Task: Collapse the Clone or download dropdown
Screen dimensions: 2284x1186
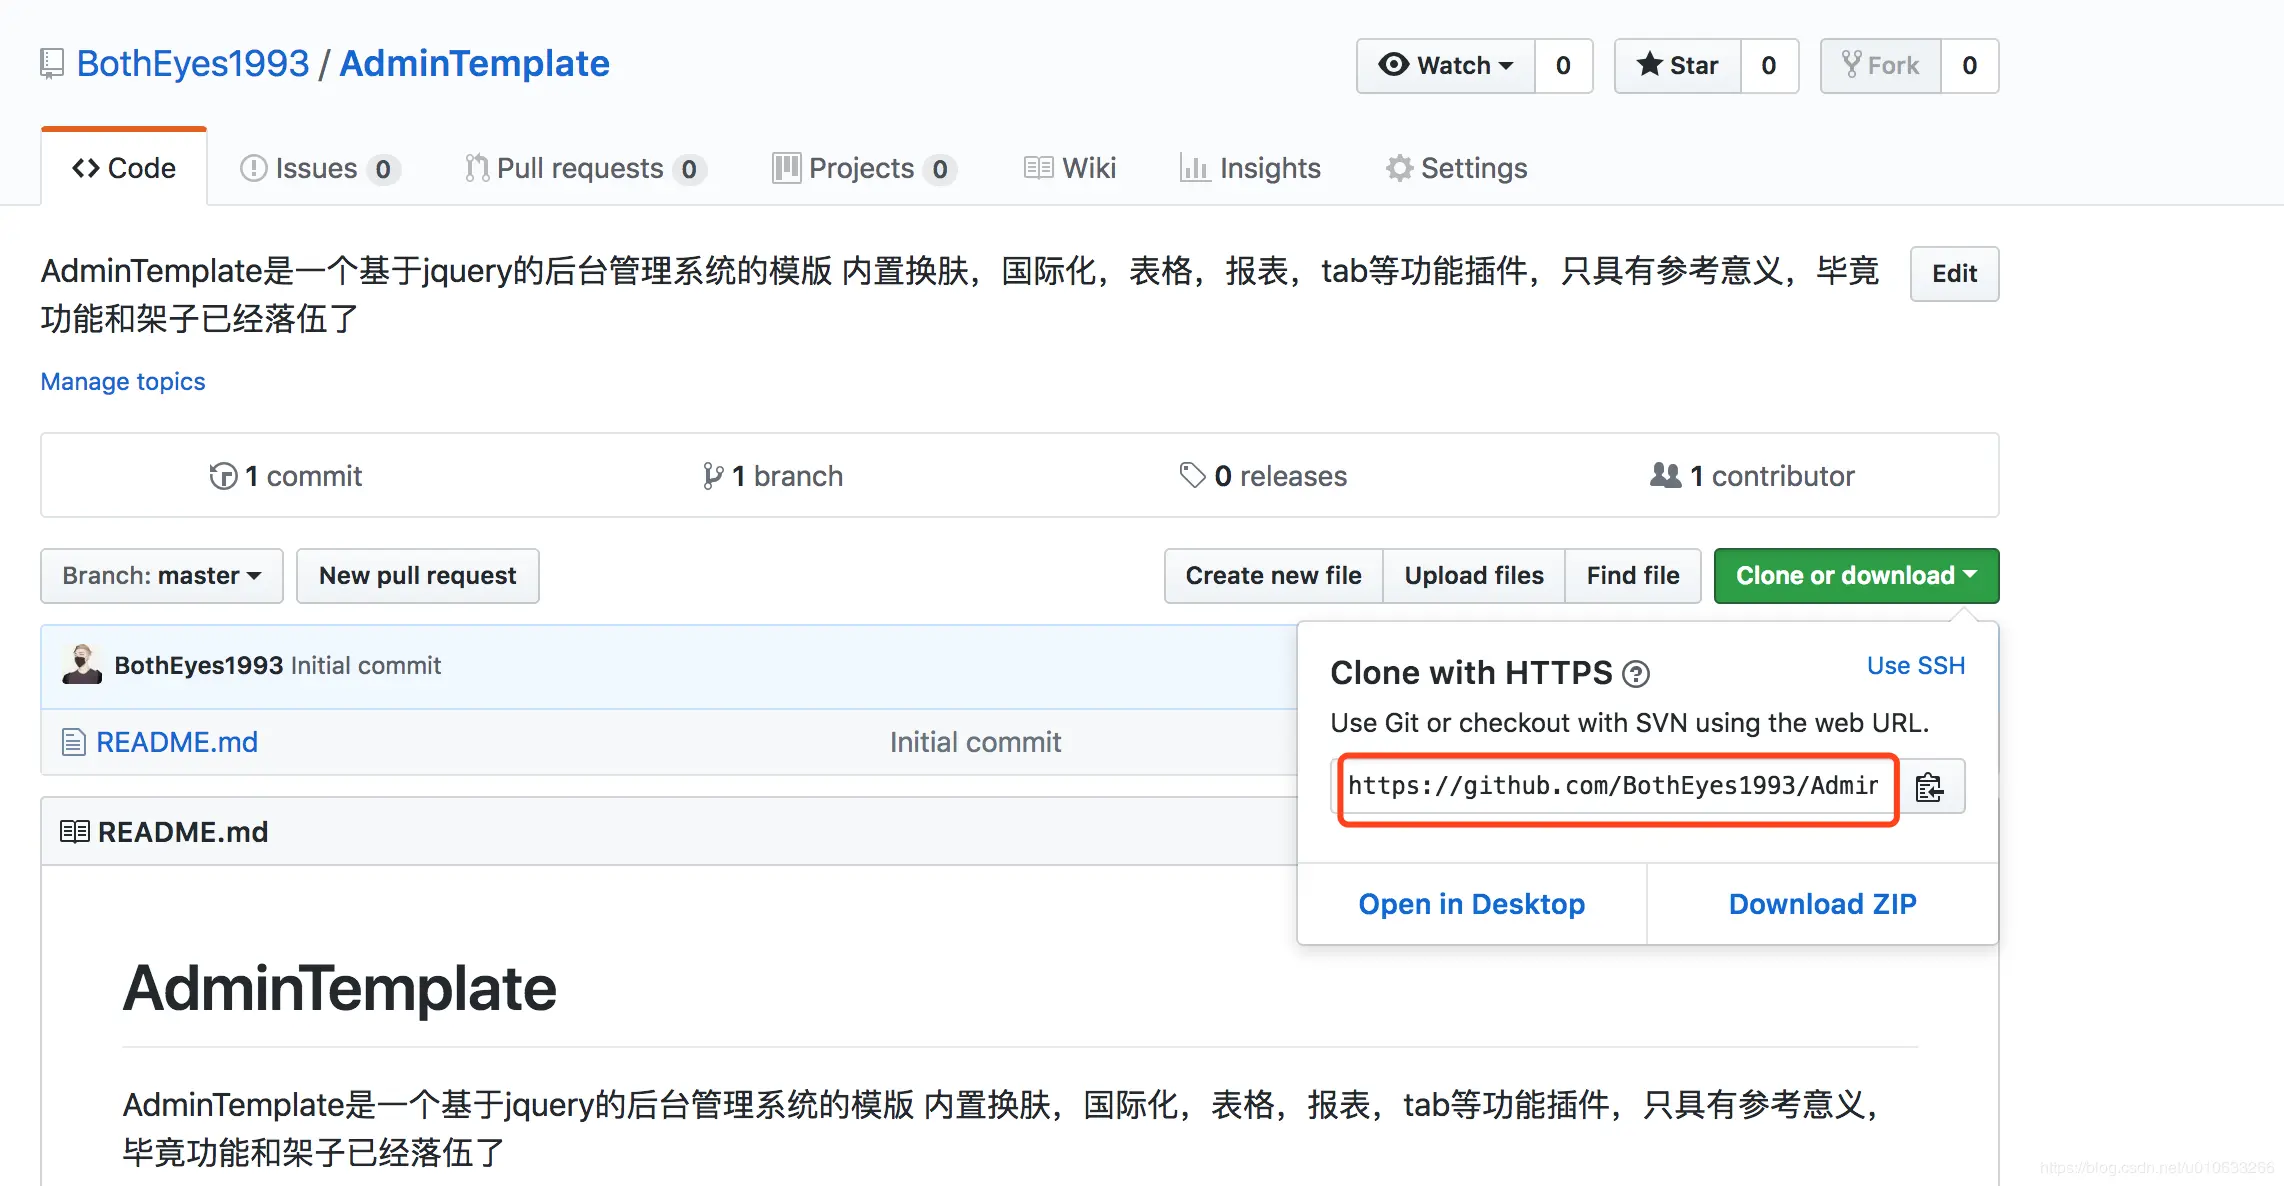Action: (1856, 576)
